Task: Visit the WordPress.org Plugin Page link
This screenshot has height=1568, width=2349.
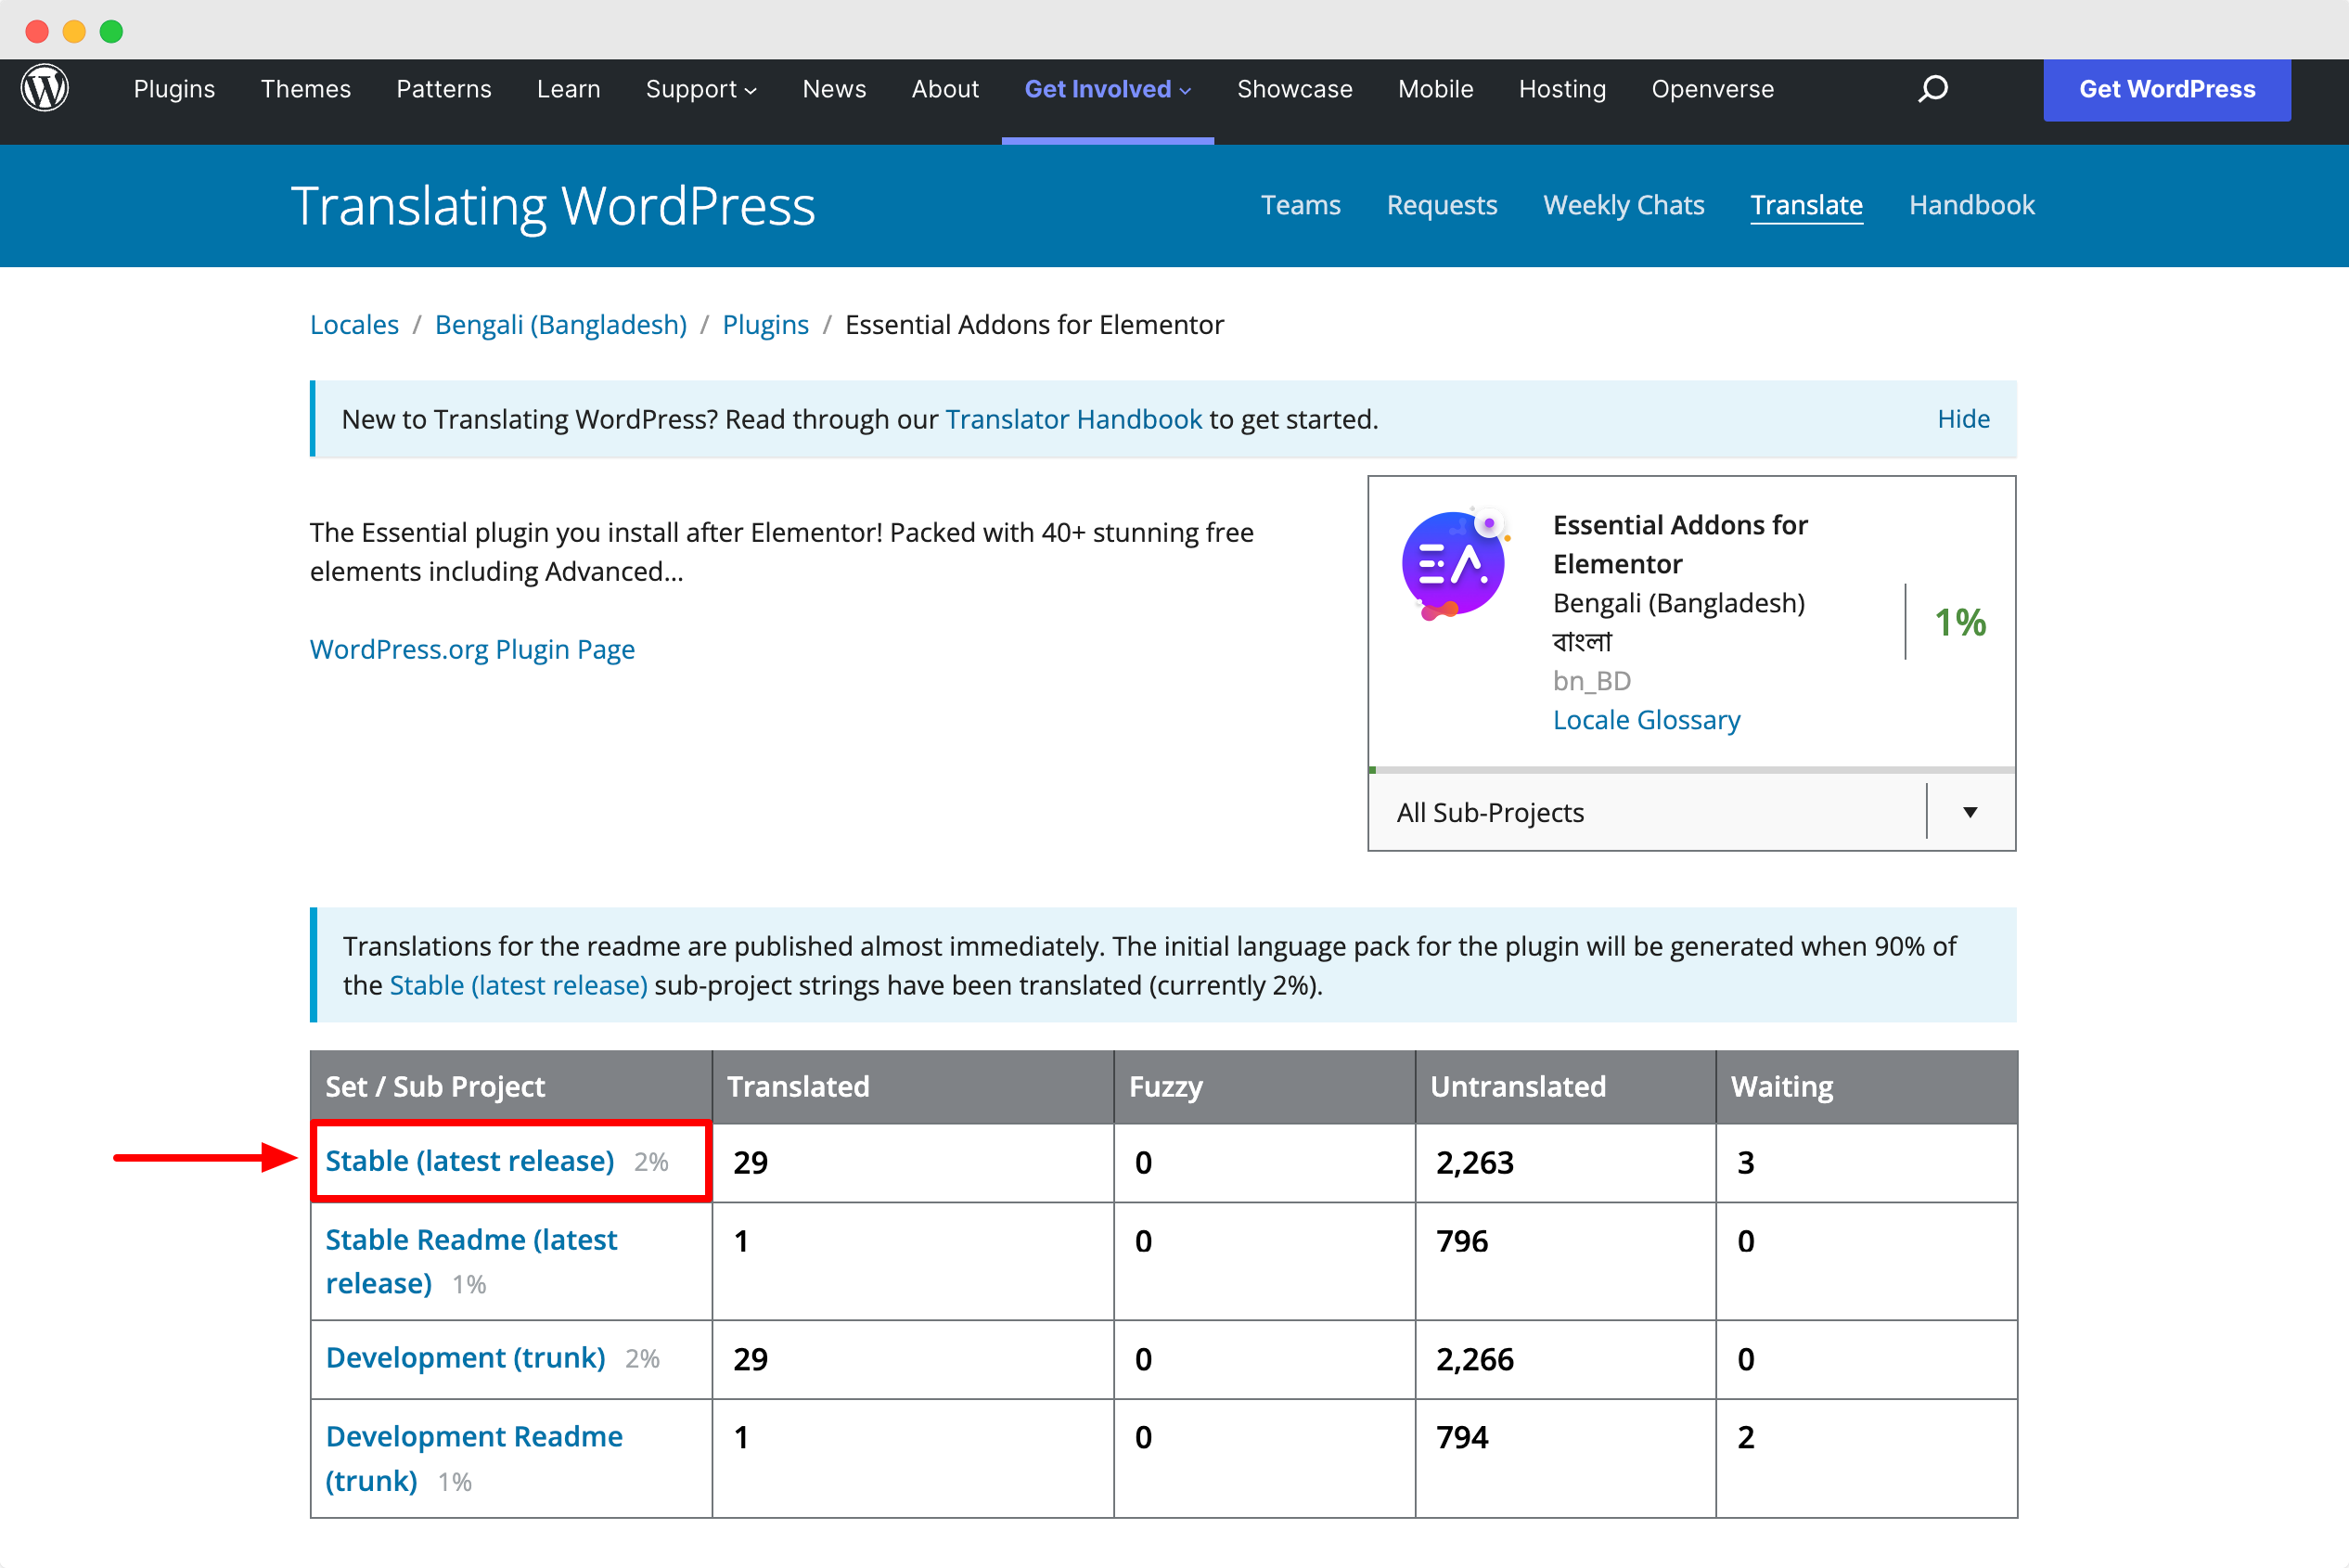Action: click(x=472, y=649)
